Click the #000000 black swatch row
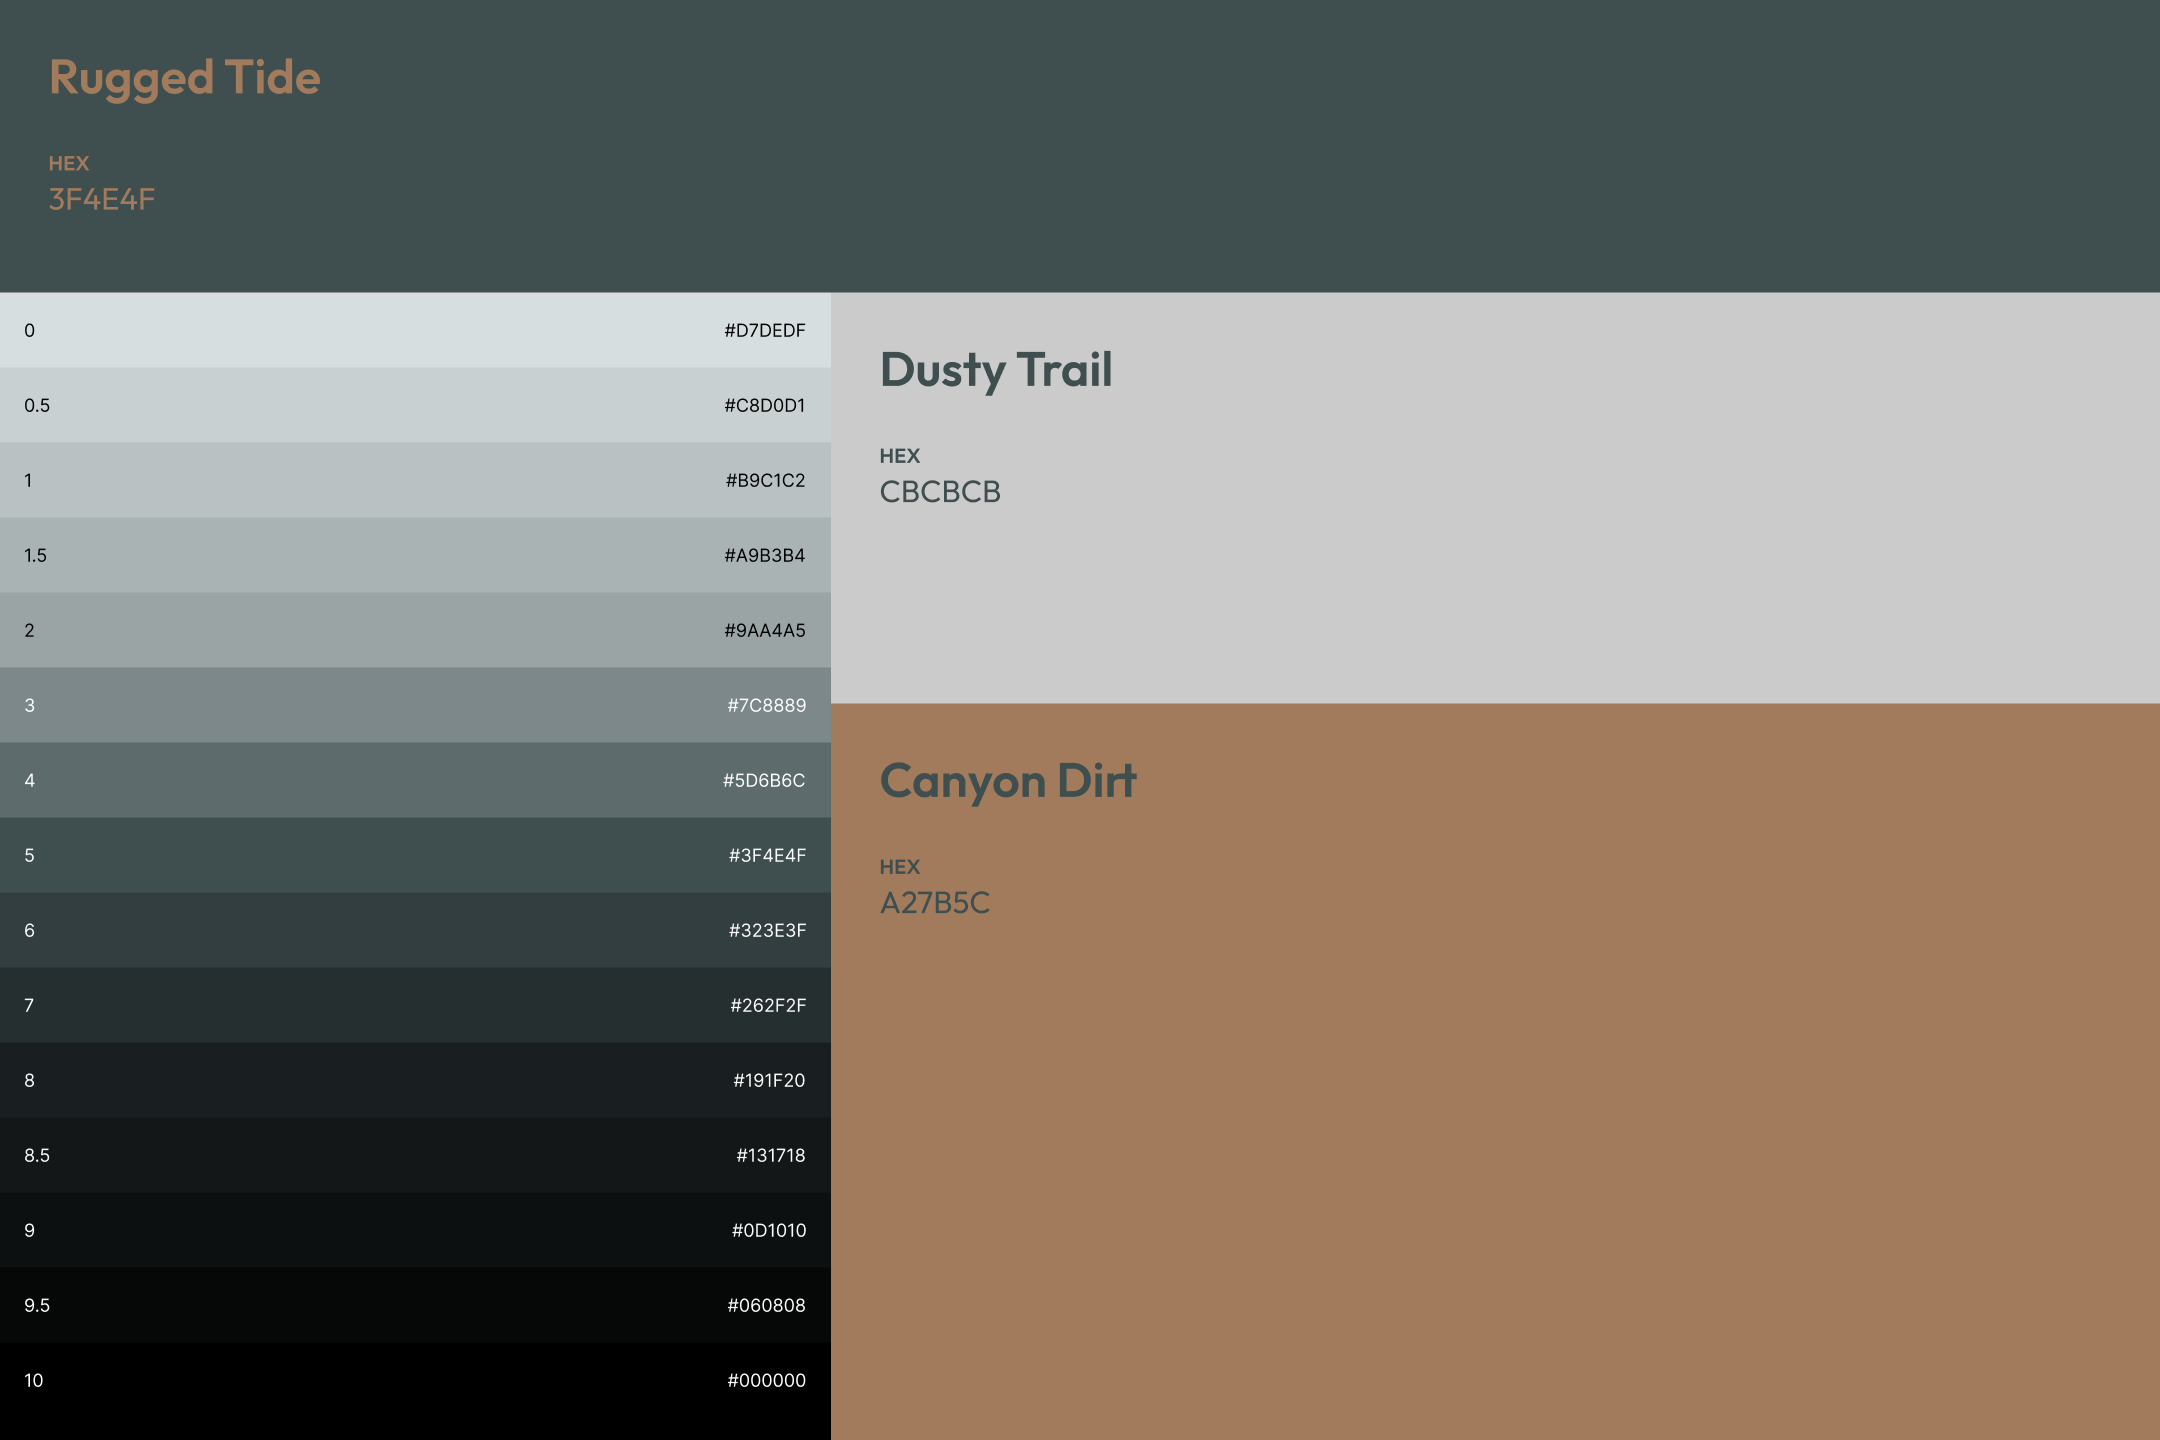Image resolution: width=2160 pixels, height=1440 pixels. click(x=415, y=1380)
